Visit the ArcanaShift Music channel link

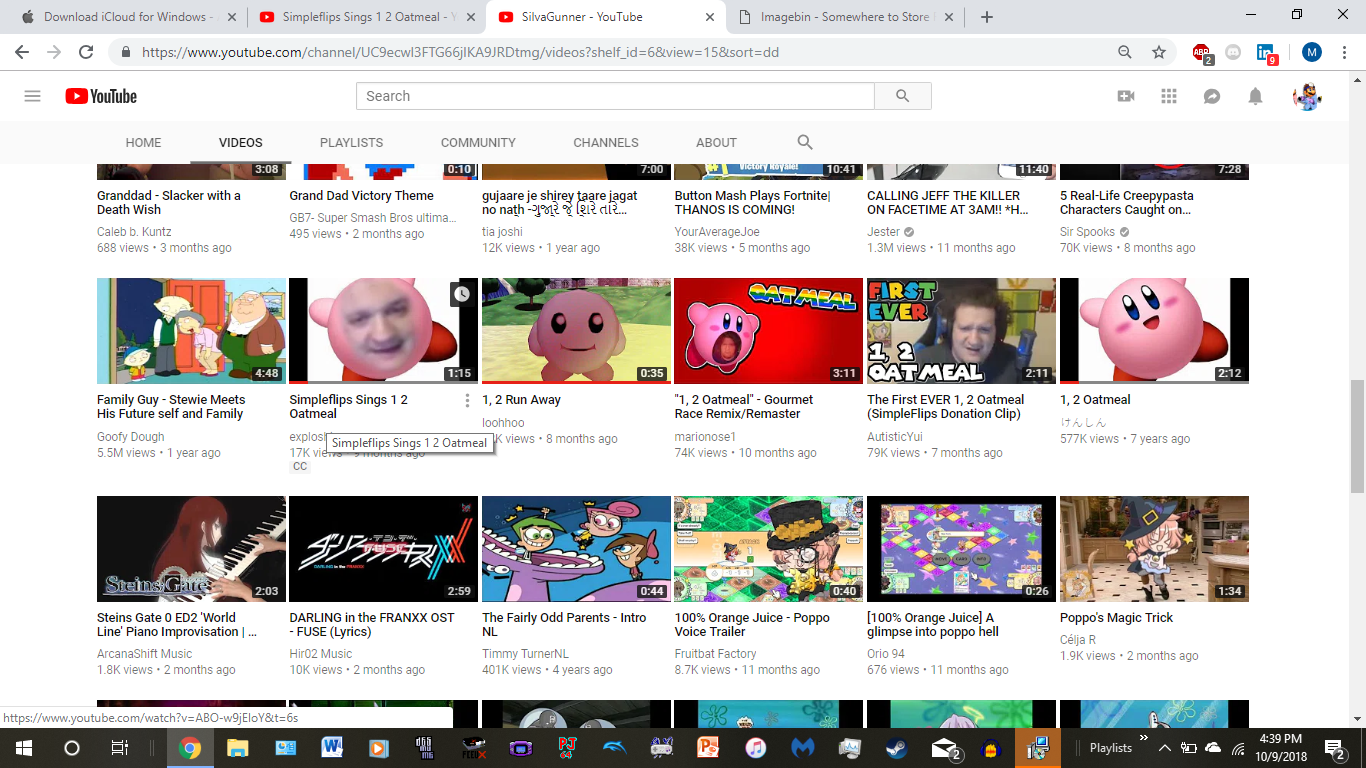tap(144, 654)
